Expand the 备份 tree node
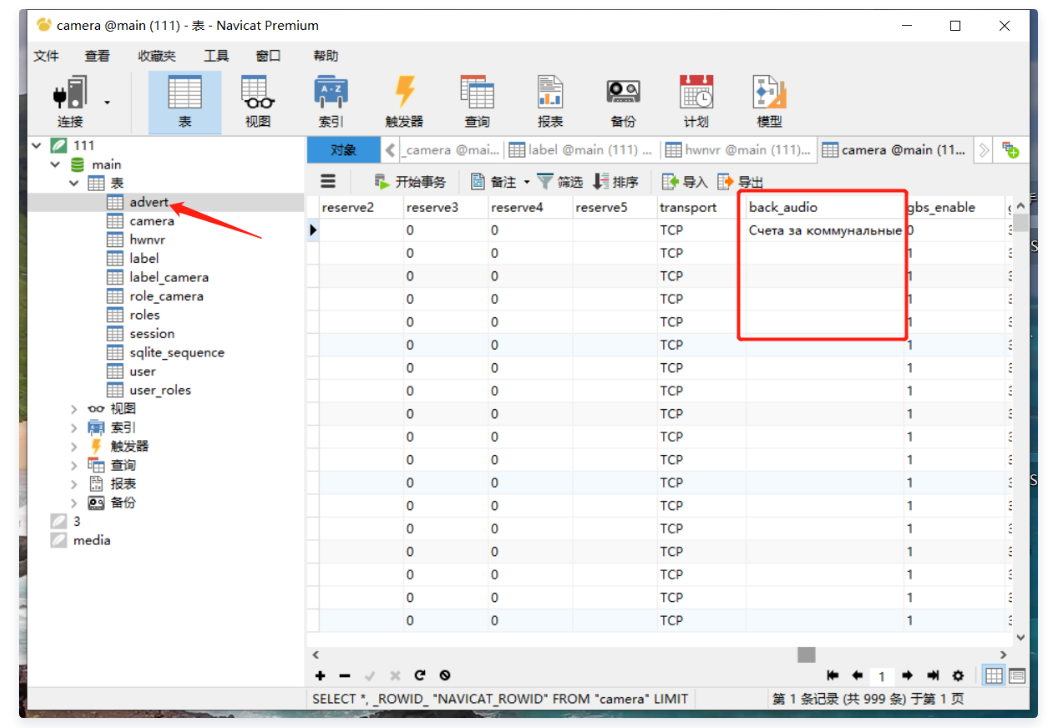 [74, 503]
